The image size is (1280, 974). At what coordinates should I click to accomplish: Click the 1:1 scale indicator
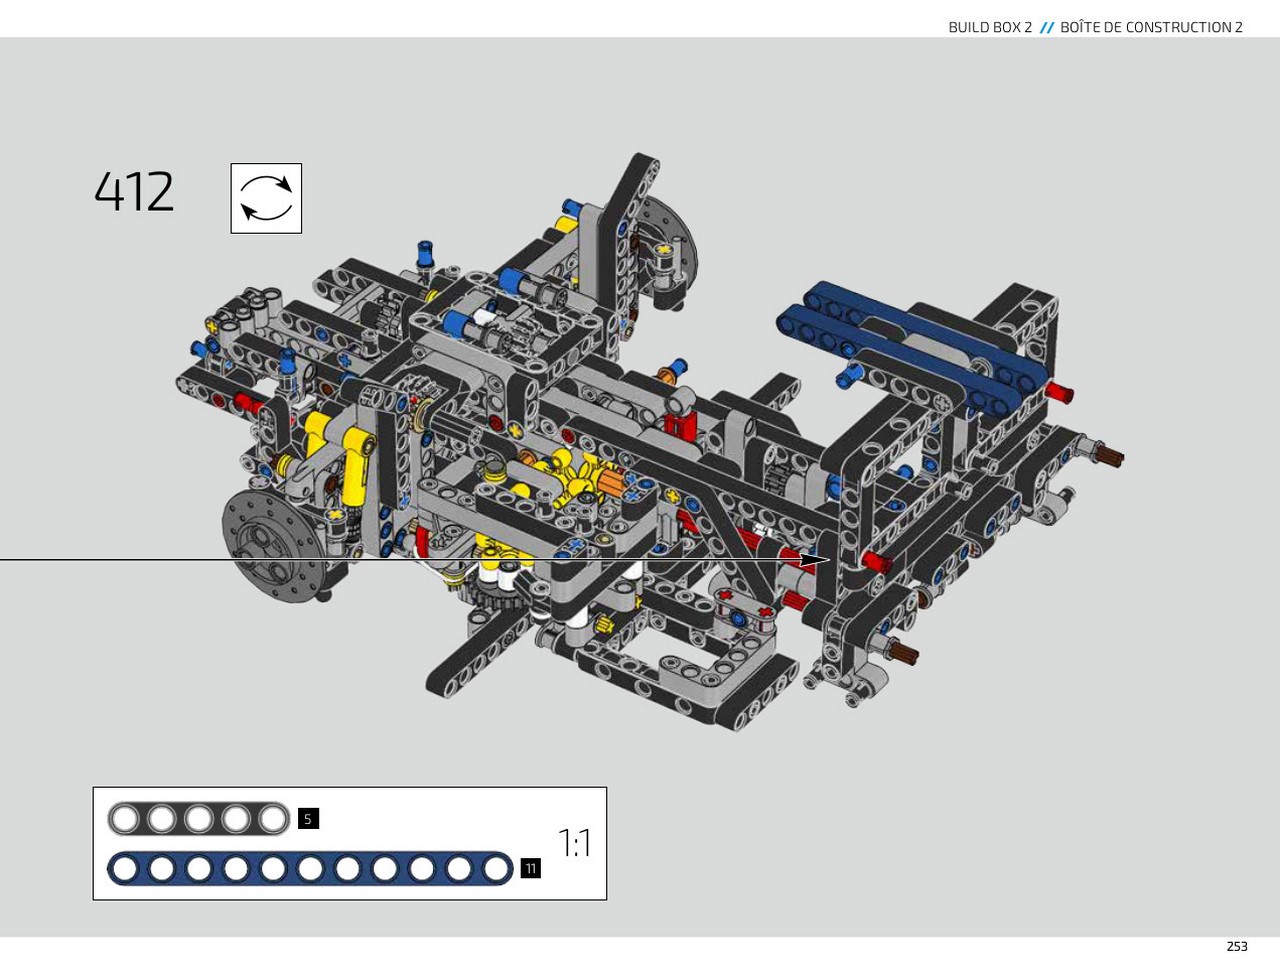tap(574, 843)
